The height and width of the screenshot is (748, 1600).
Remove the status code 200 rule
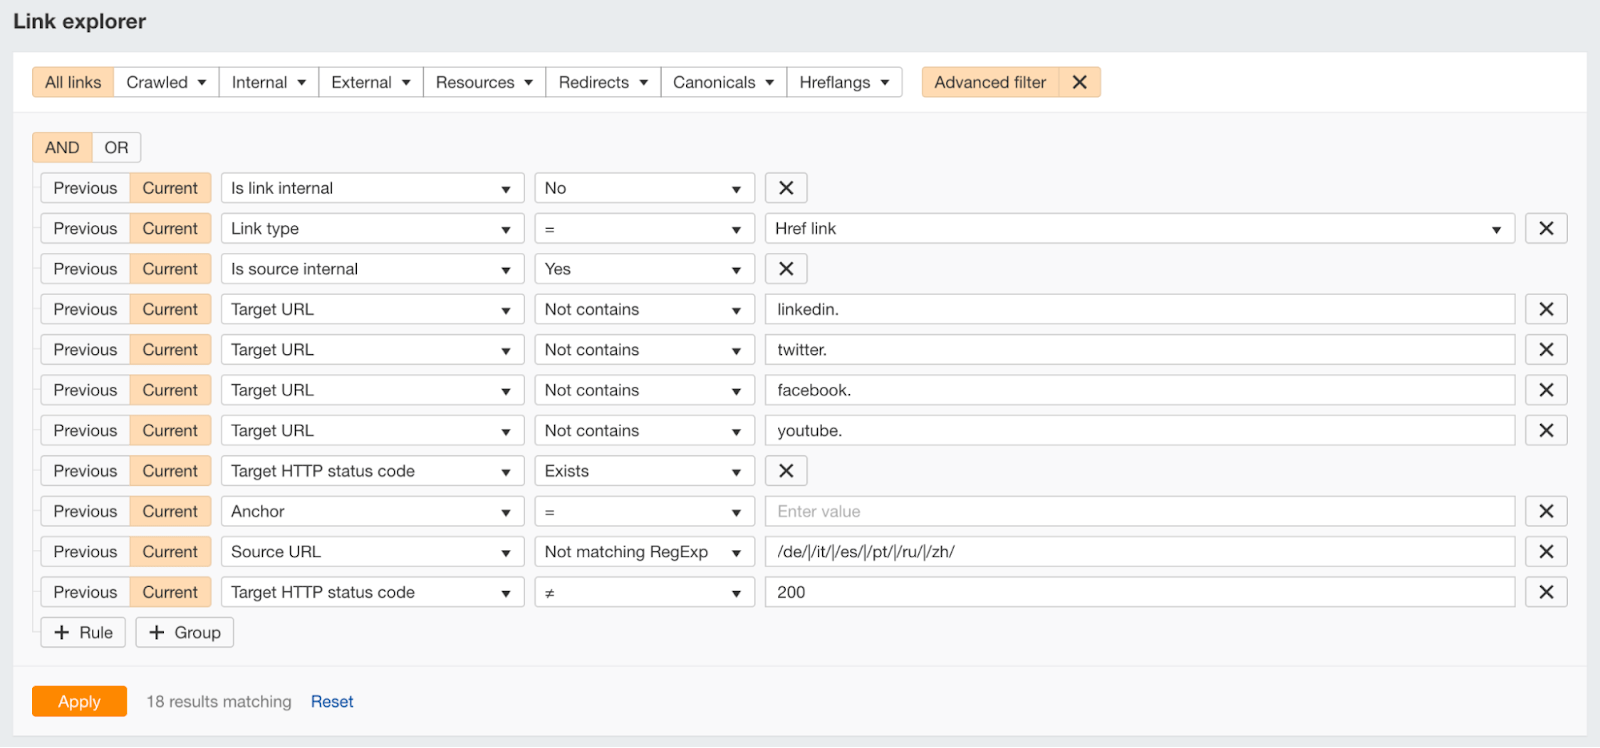point(1546,593)
